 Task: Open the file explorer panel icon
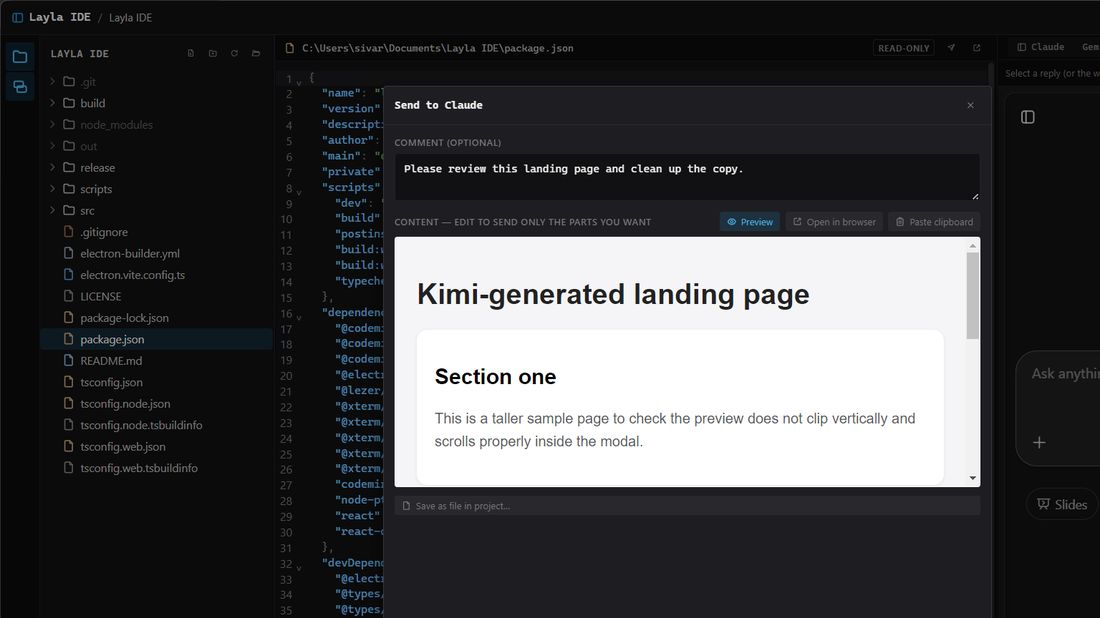[20, 57]
